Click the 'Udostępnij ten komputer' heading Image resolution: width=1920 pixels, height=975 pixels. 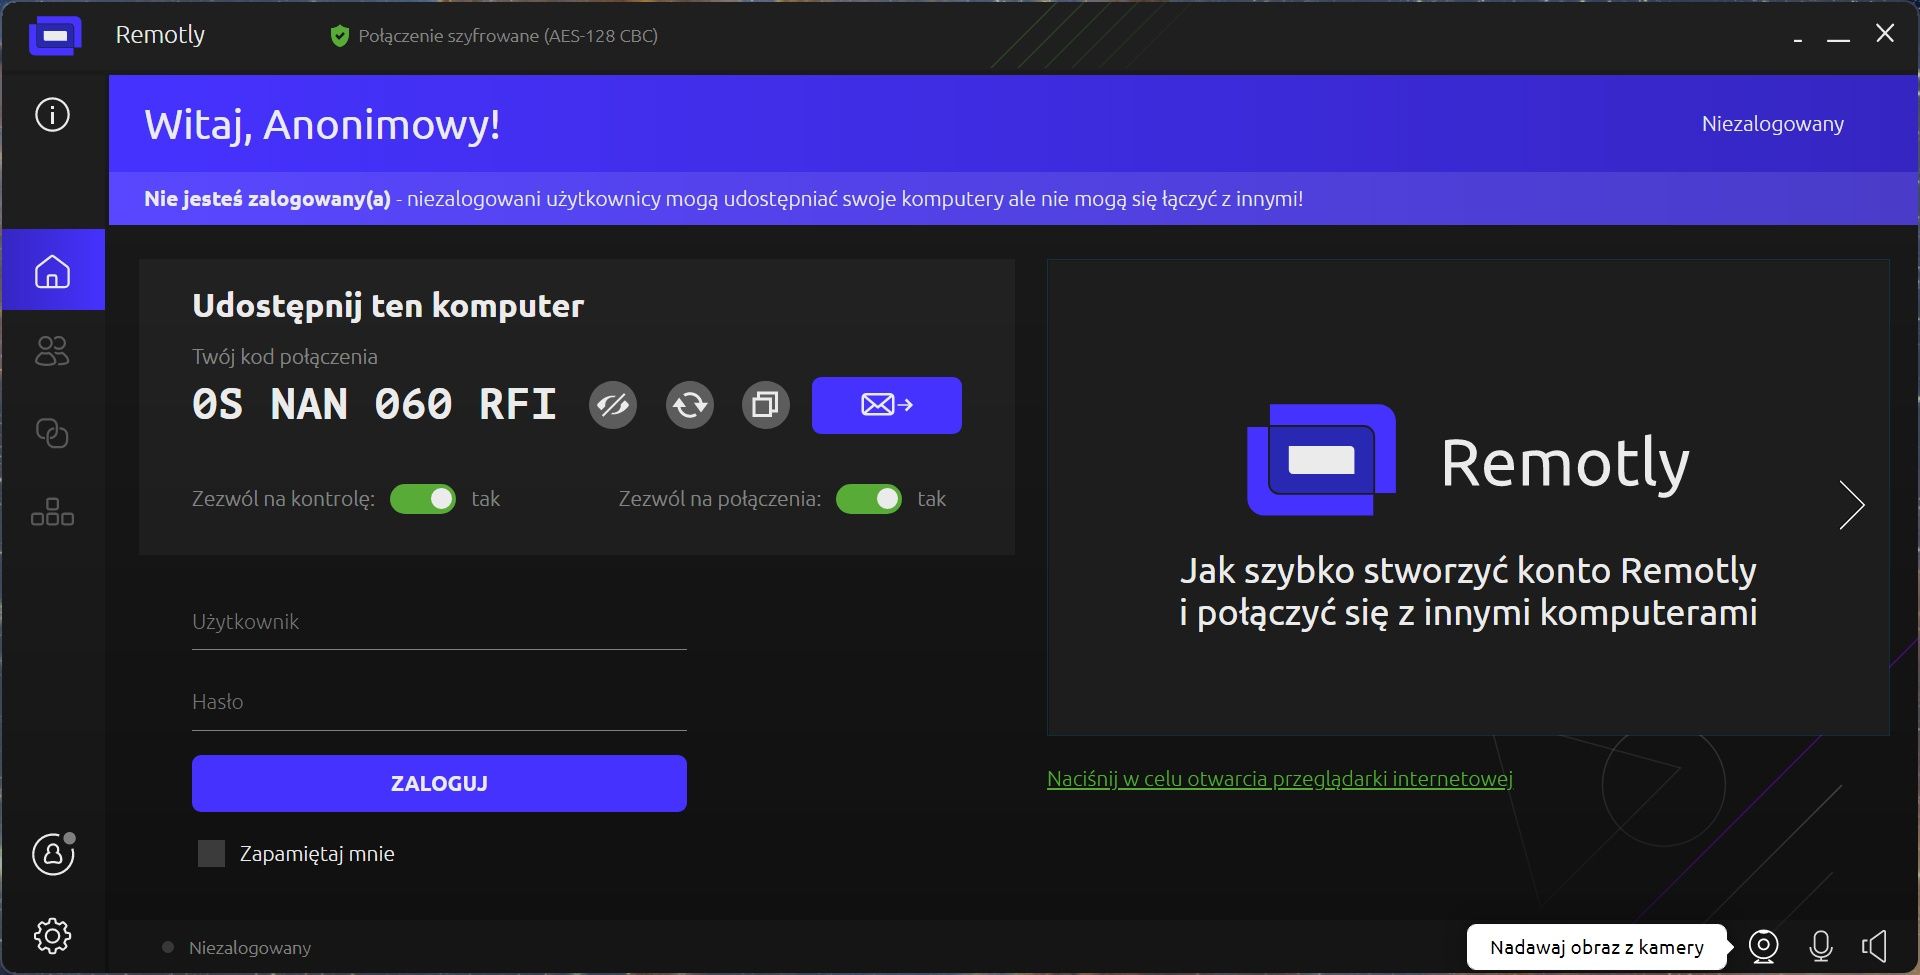388,306
